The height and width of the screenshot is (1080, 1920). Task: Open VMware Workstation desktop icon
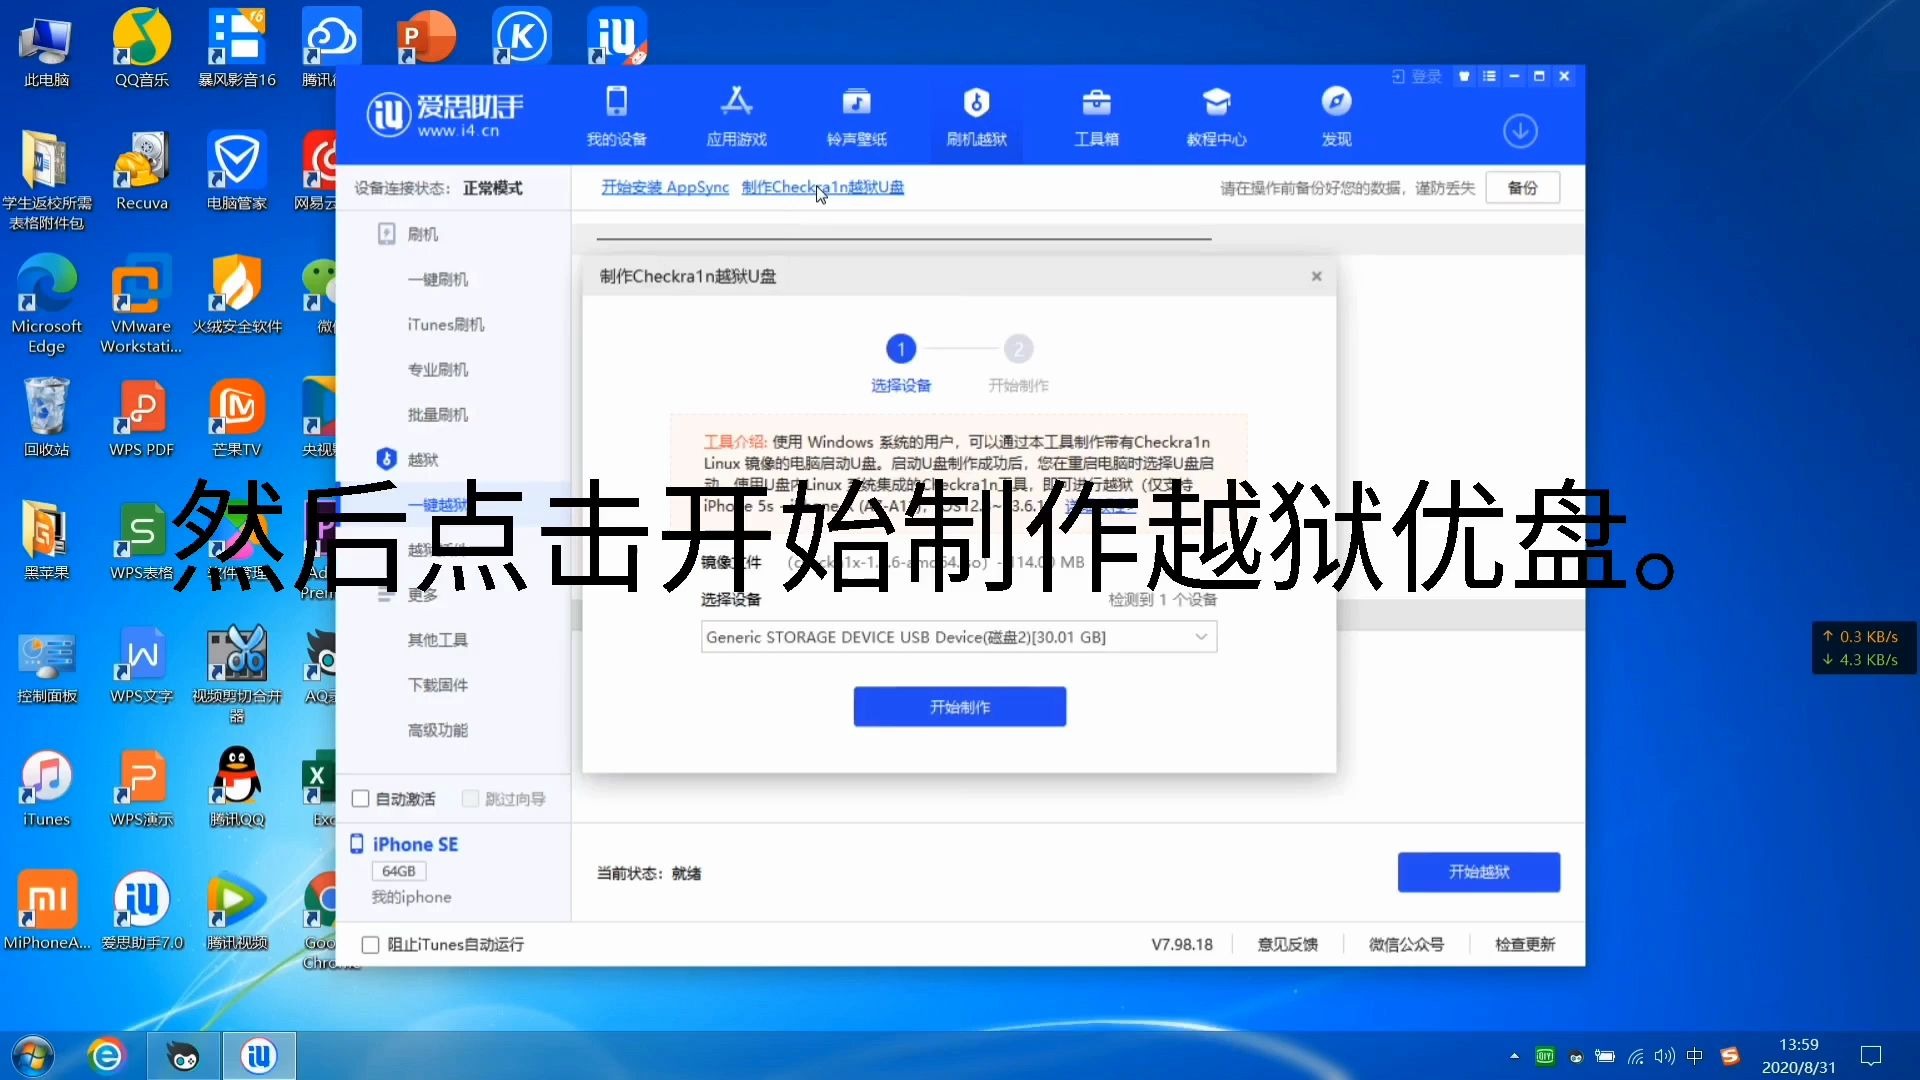(x=141, y=304)
